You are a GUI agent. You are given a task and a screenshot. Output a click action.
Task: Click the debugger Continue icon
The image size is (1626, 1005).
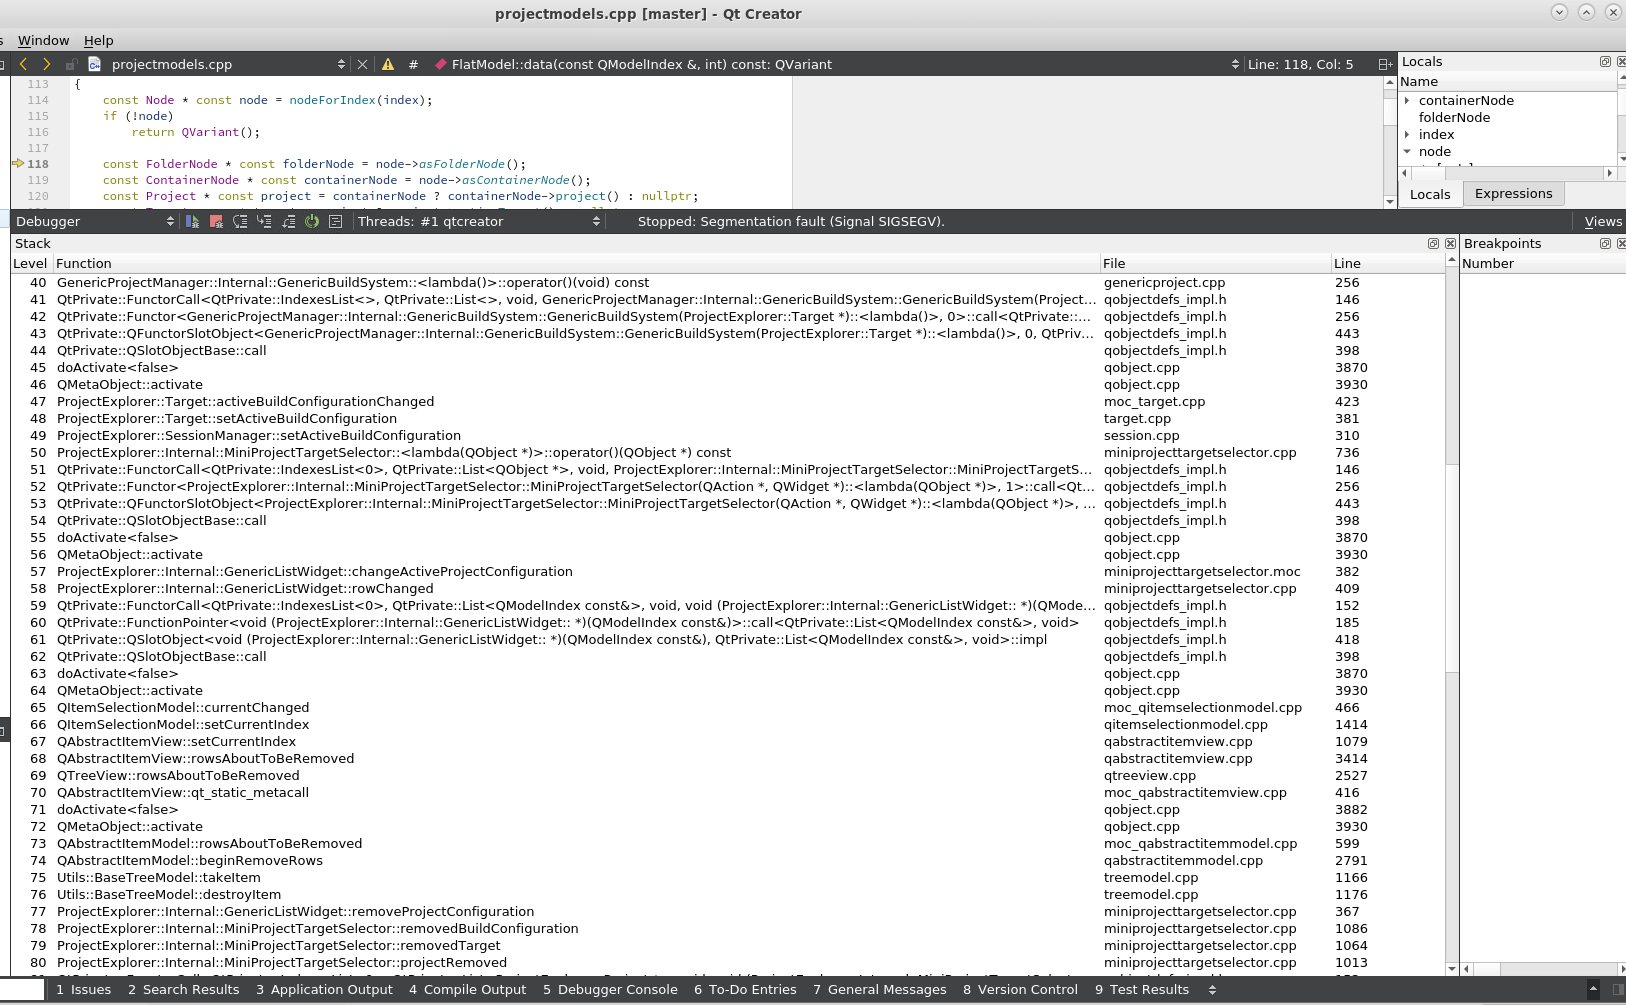(x=193, y=221)
